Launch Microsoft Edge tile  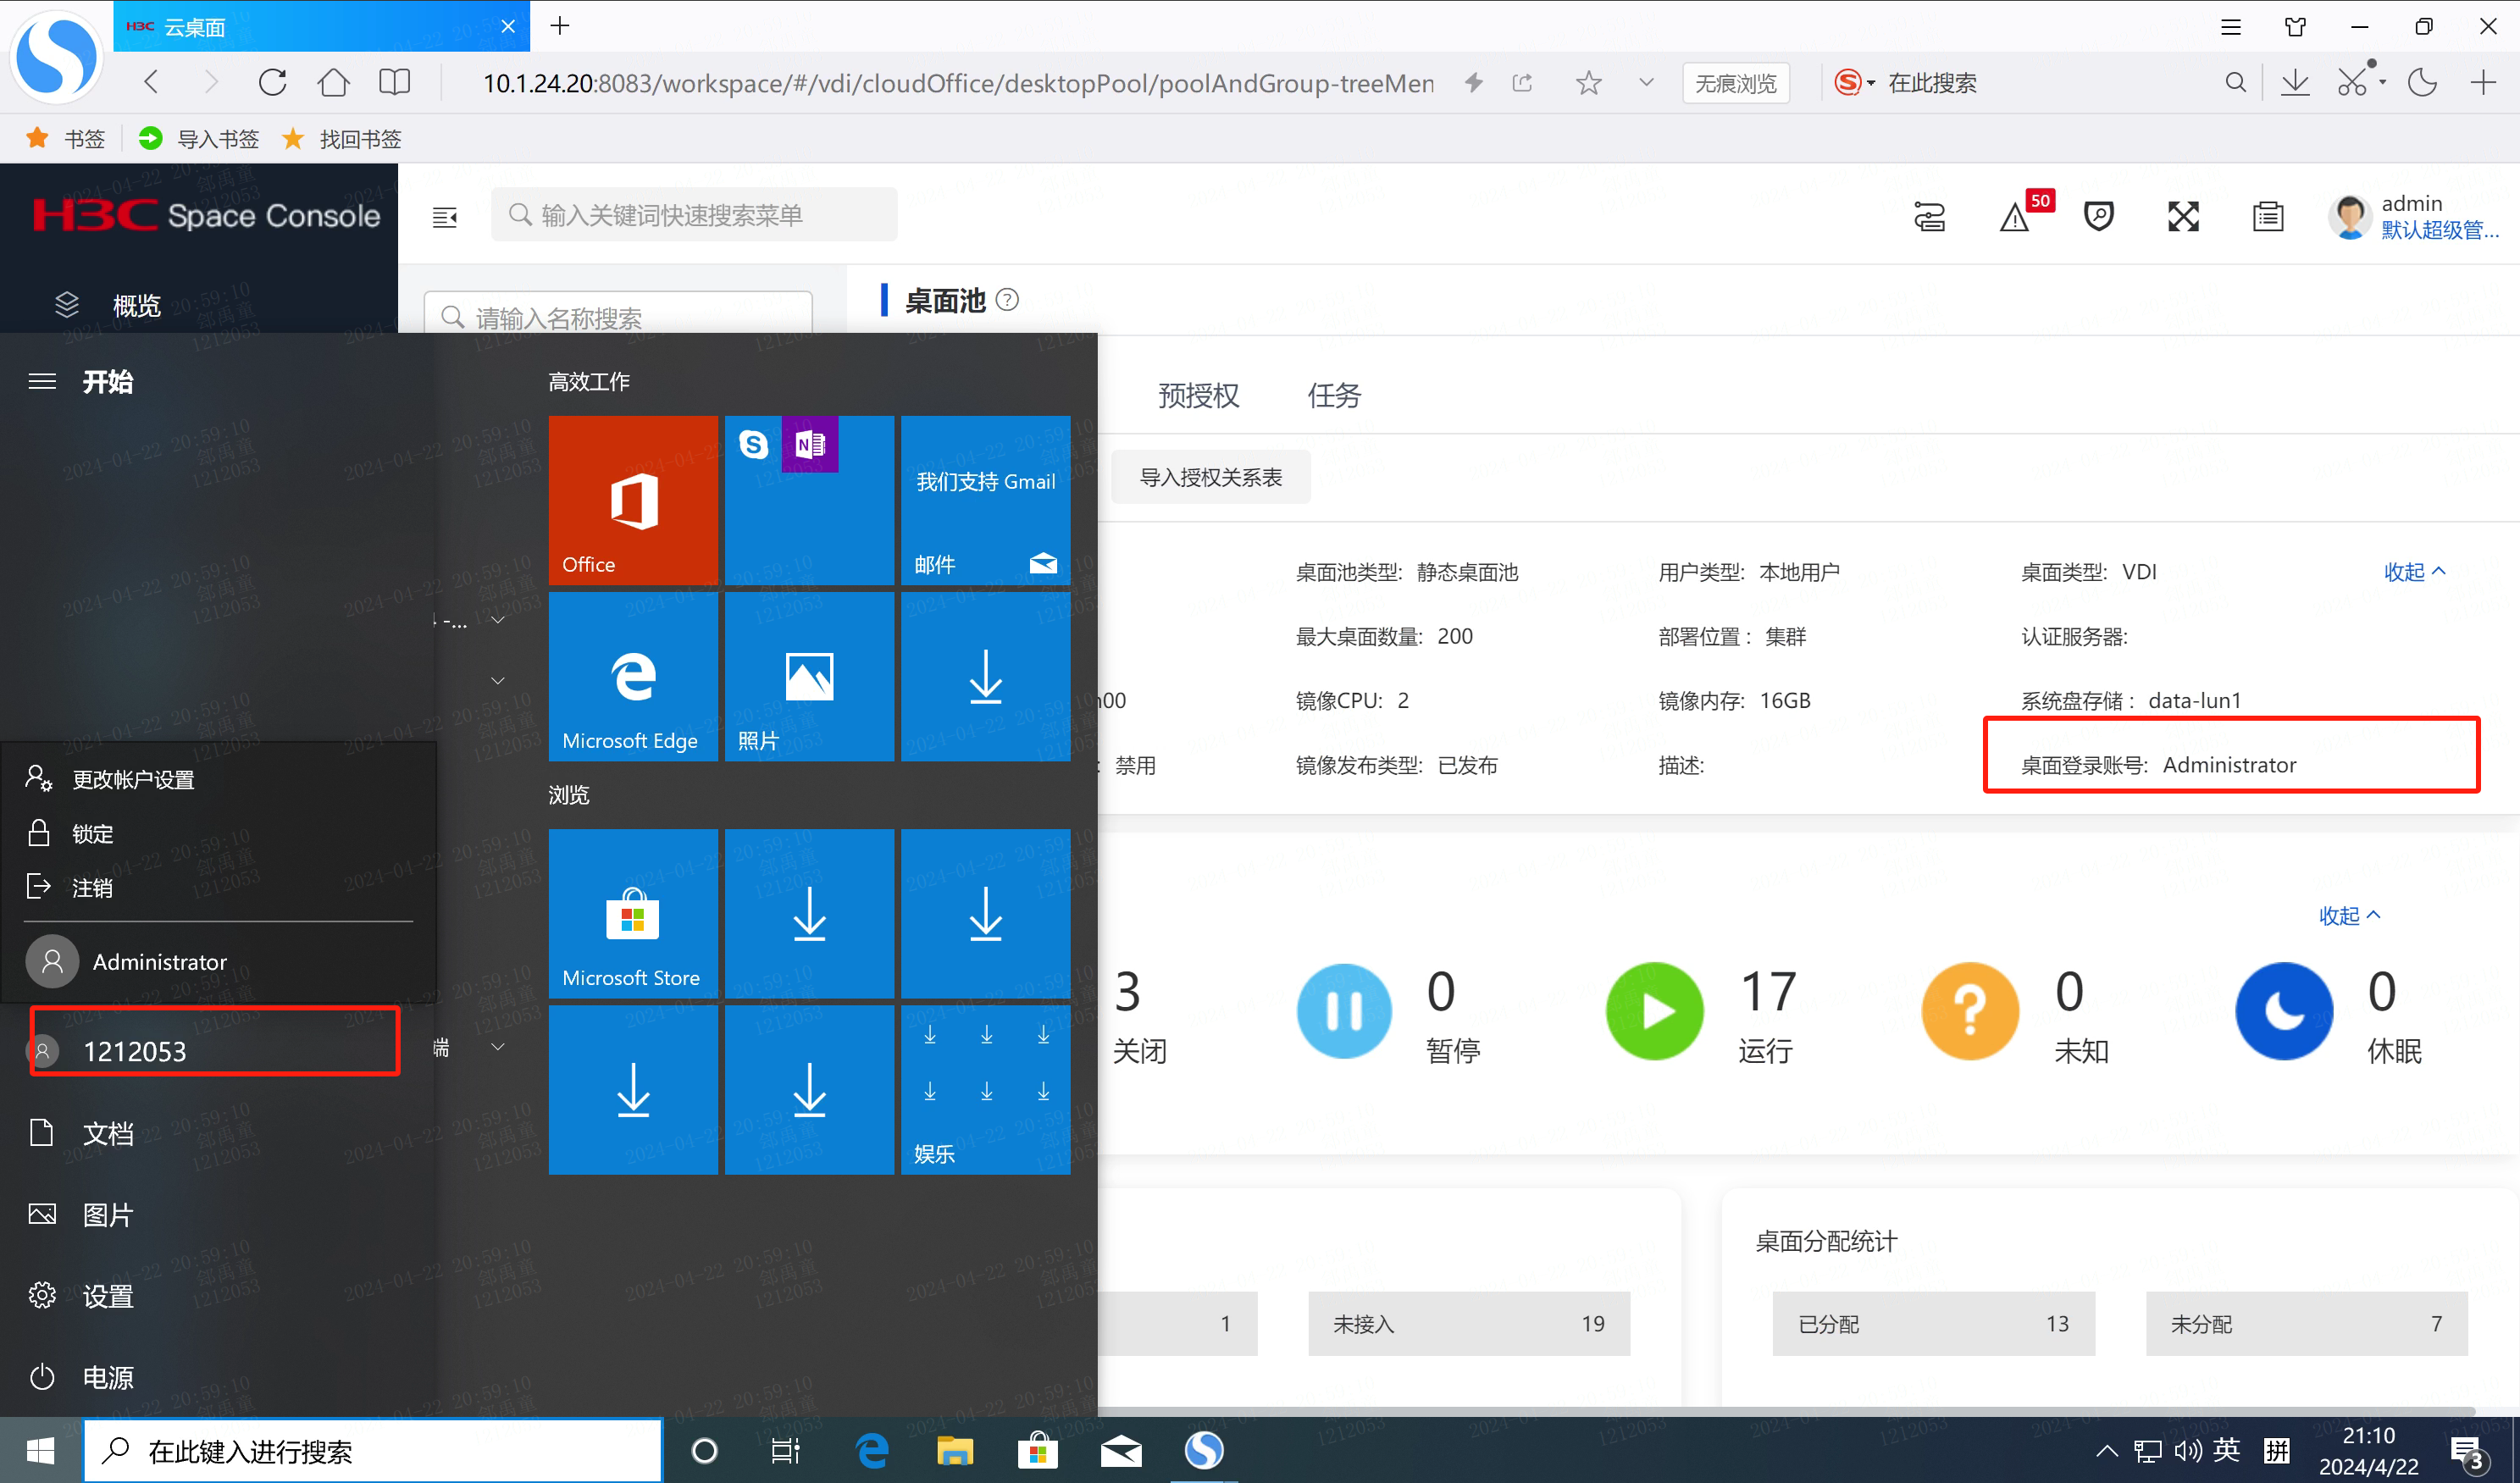click(x=633, y=676)
